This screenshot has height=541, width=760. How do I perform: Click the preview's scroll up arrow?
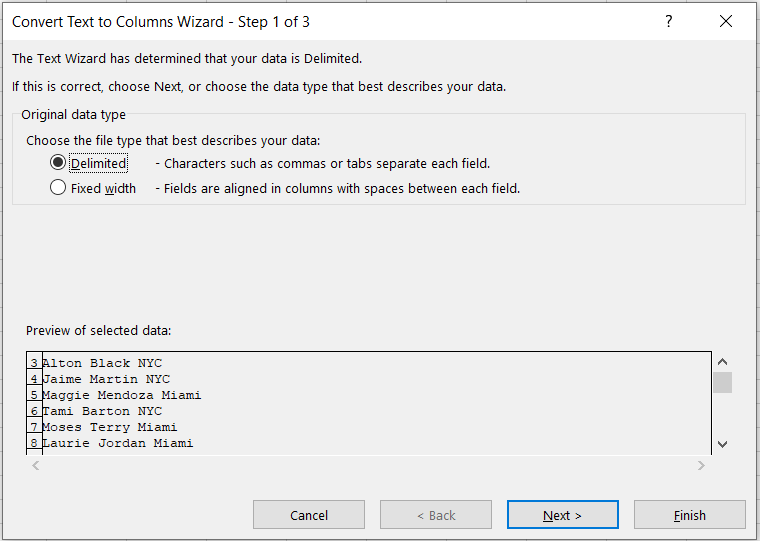(x=723, y=362)
